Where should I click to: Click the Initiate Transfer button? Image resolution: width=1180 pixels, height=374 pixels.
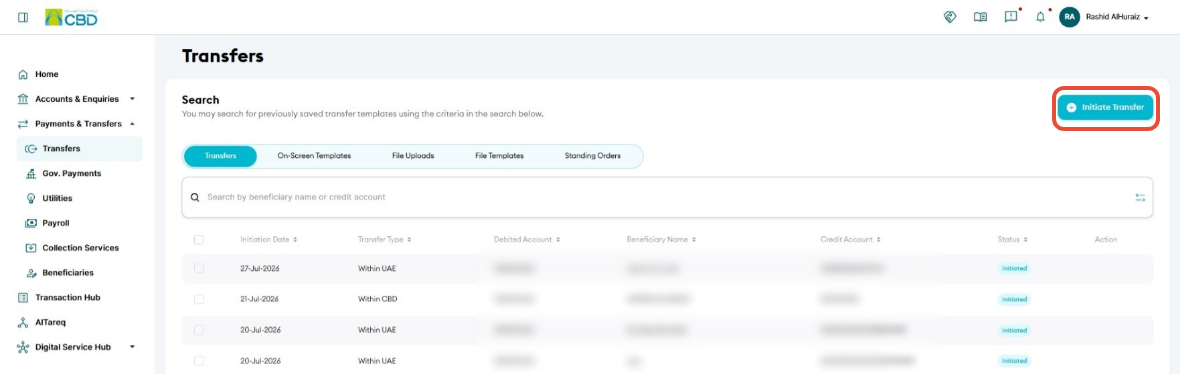1105,108
